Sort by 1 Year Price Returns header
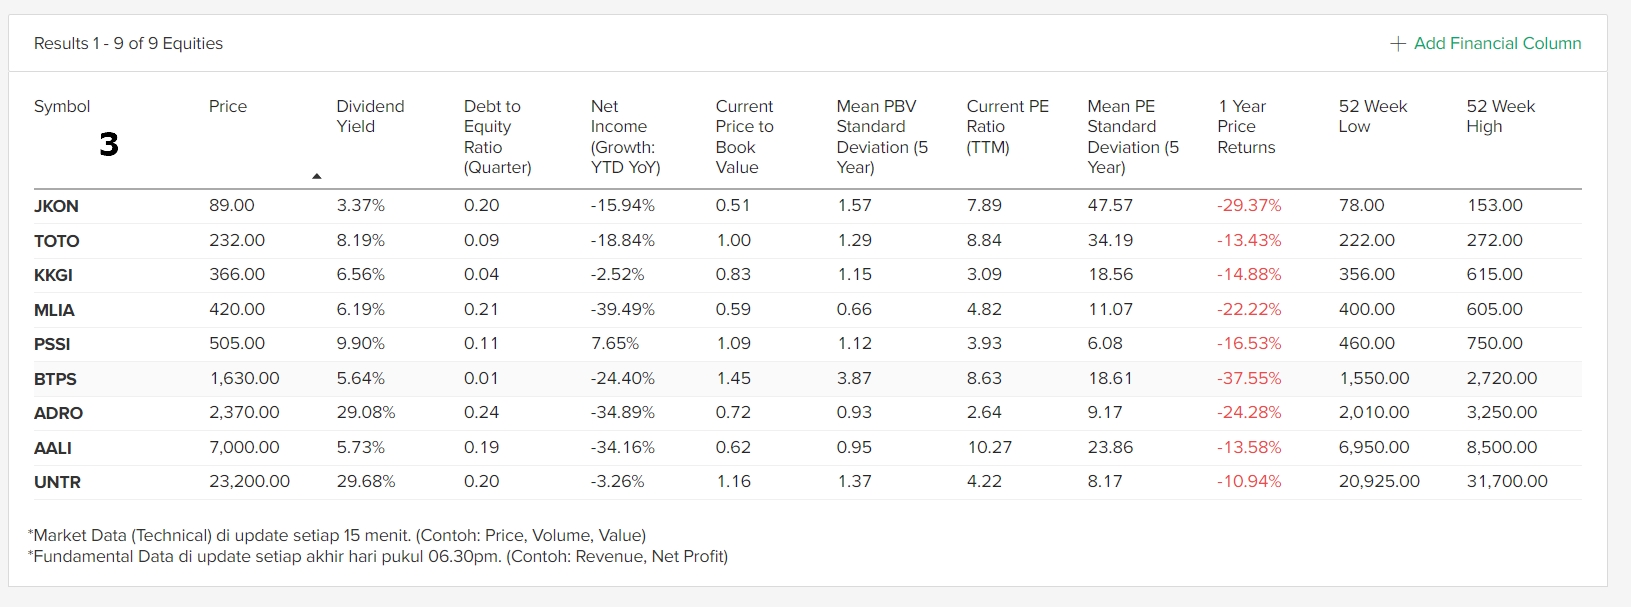Screen dimensions: 1631x607 [1246, 126]
